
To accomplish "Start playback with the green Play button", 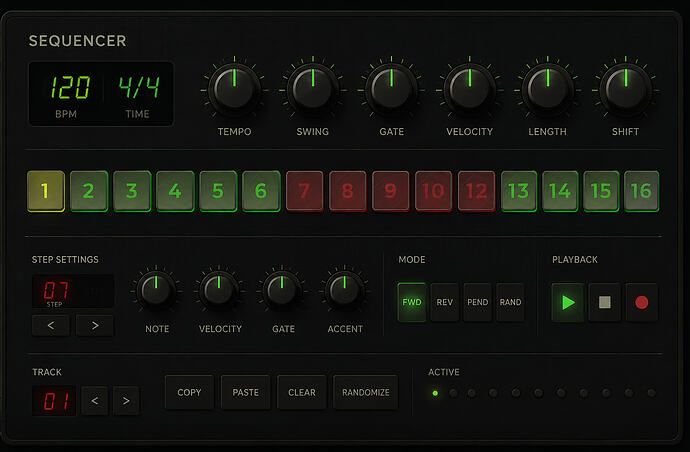I will [568, 302].
